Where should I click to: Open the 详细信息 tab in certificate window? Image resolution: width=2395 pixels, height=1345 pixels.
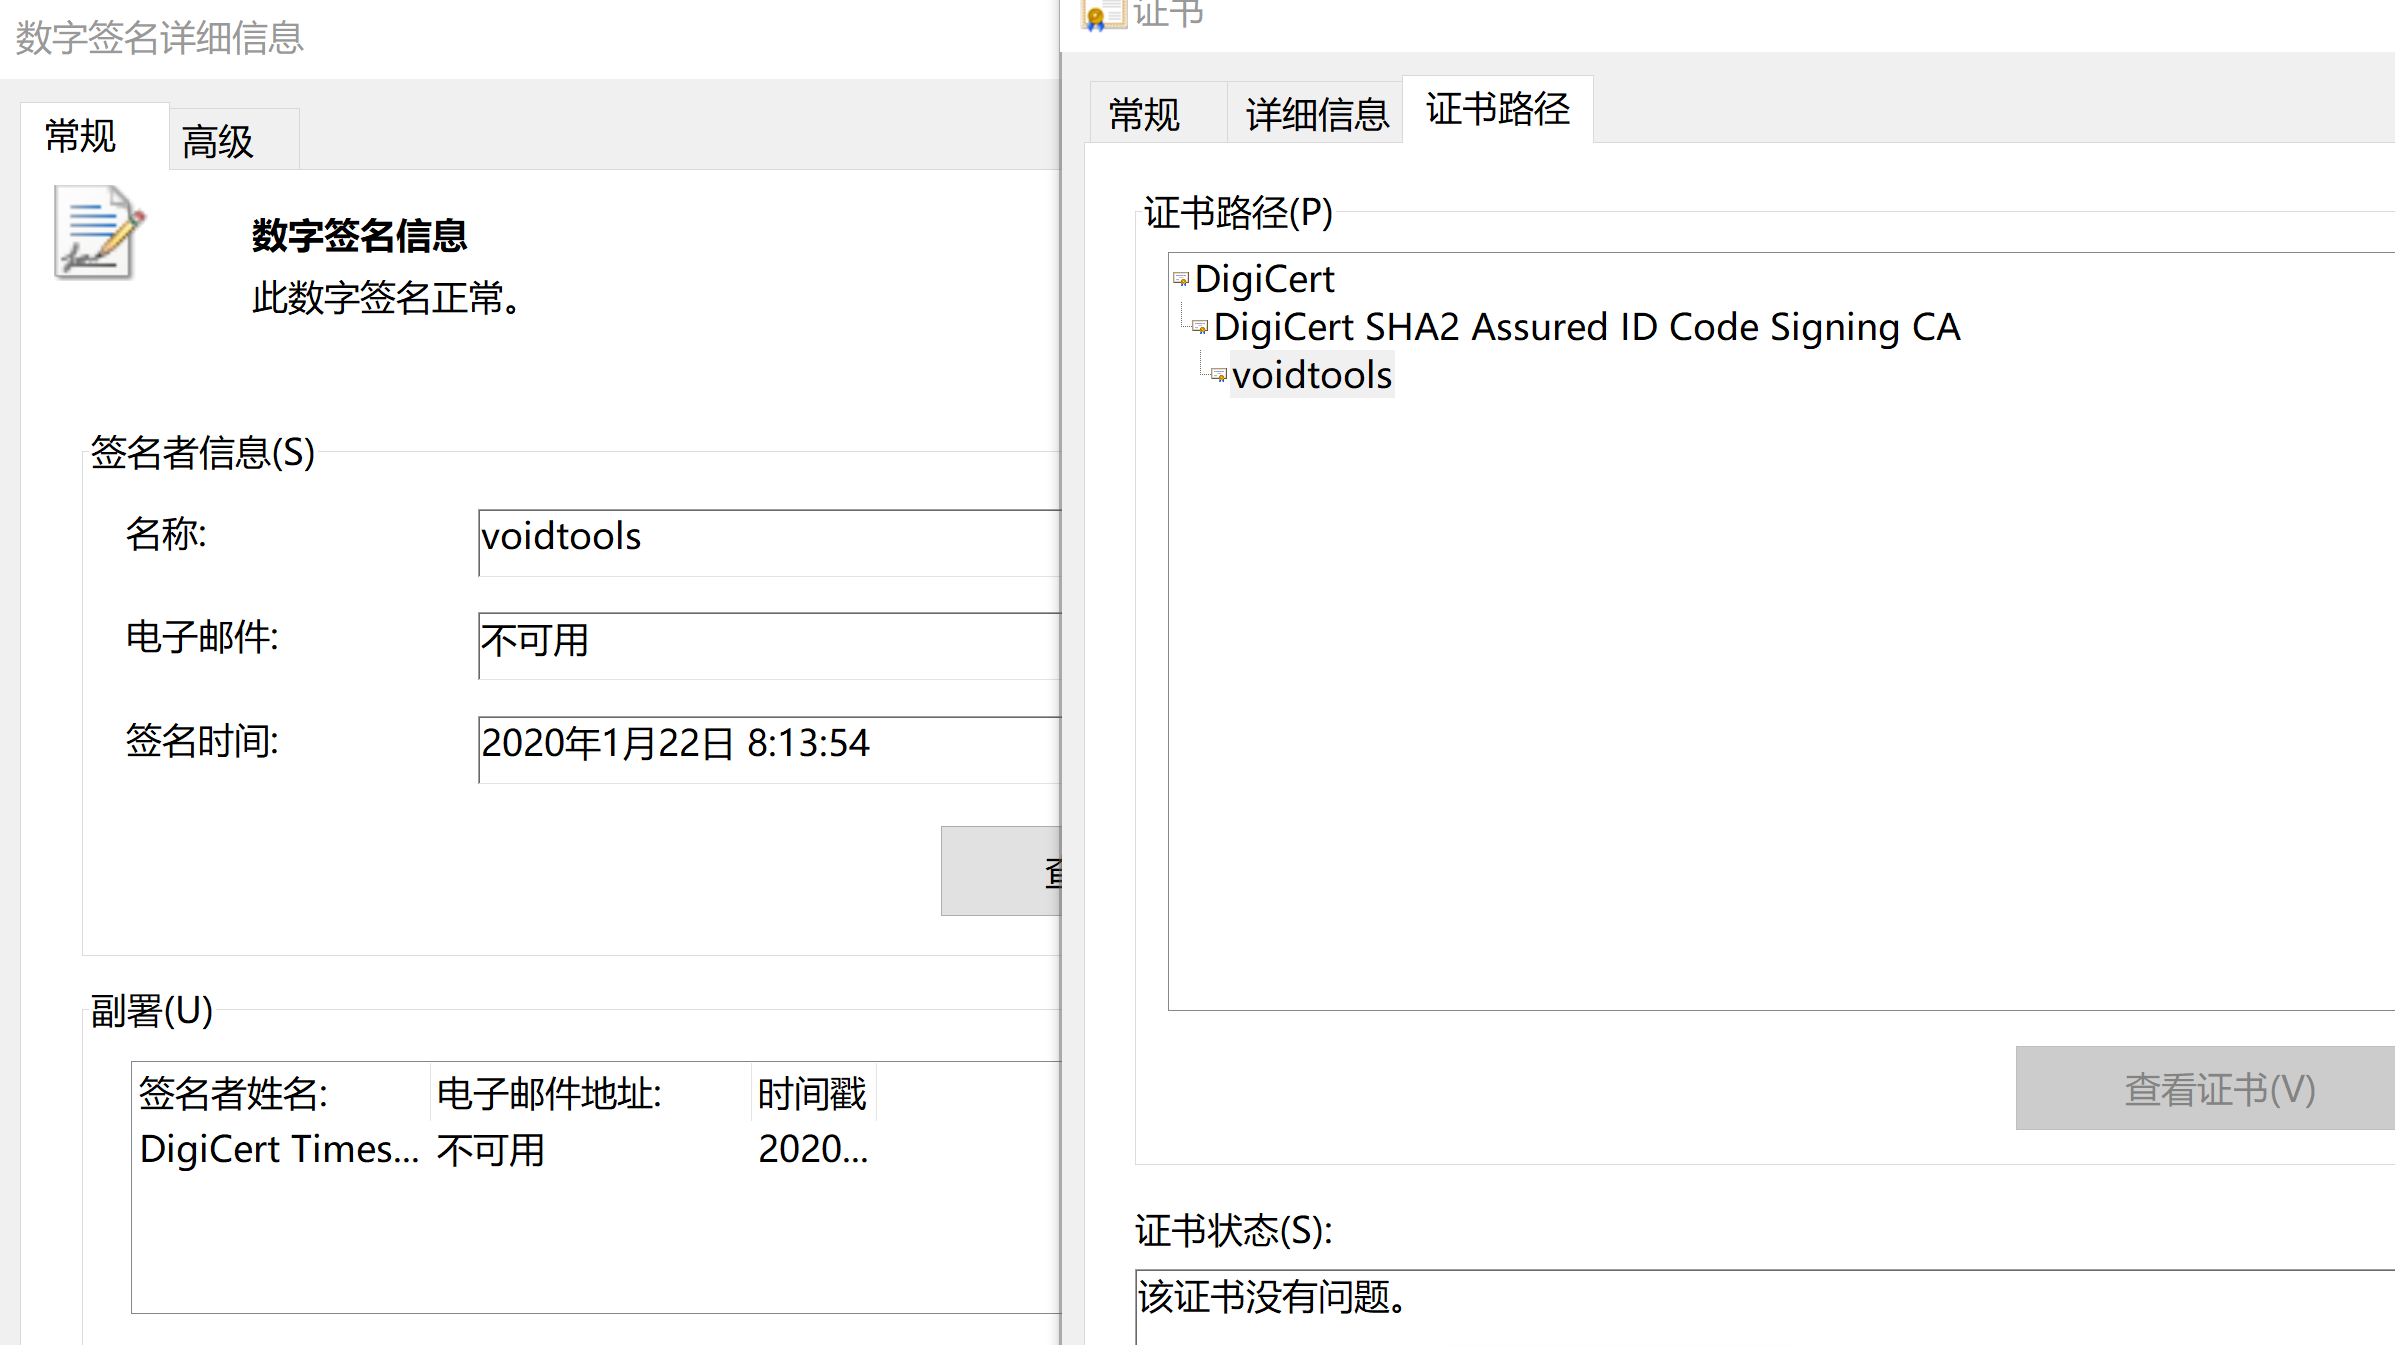pos(1316,115)
